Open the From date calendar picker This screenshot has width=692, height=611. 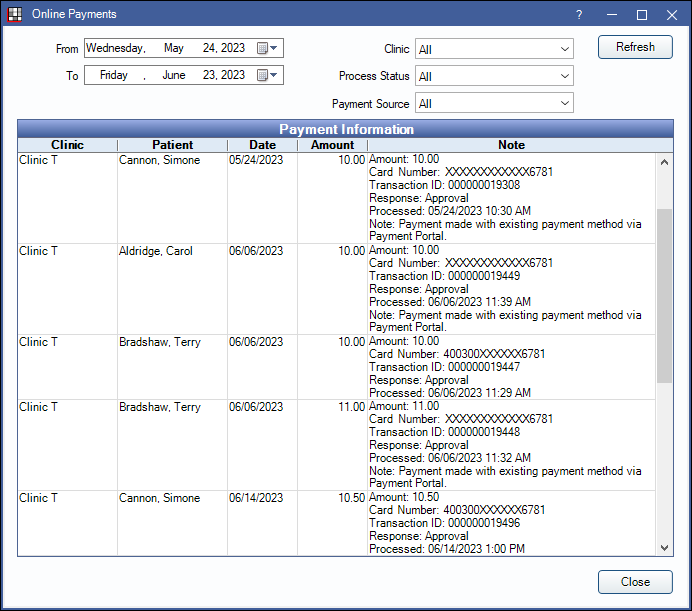click(268, 48)
